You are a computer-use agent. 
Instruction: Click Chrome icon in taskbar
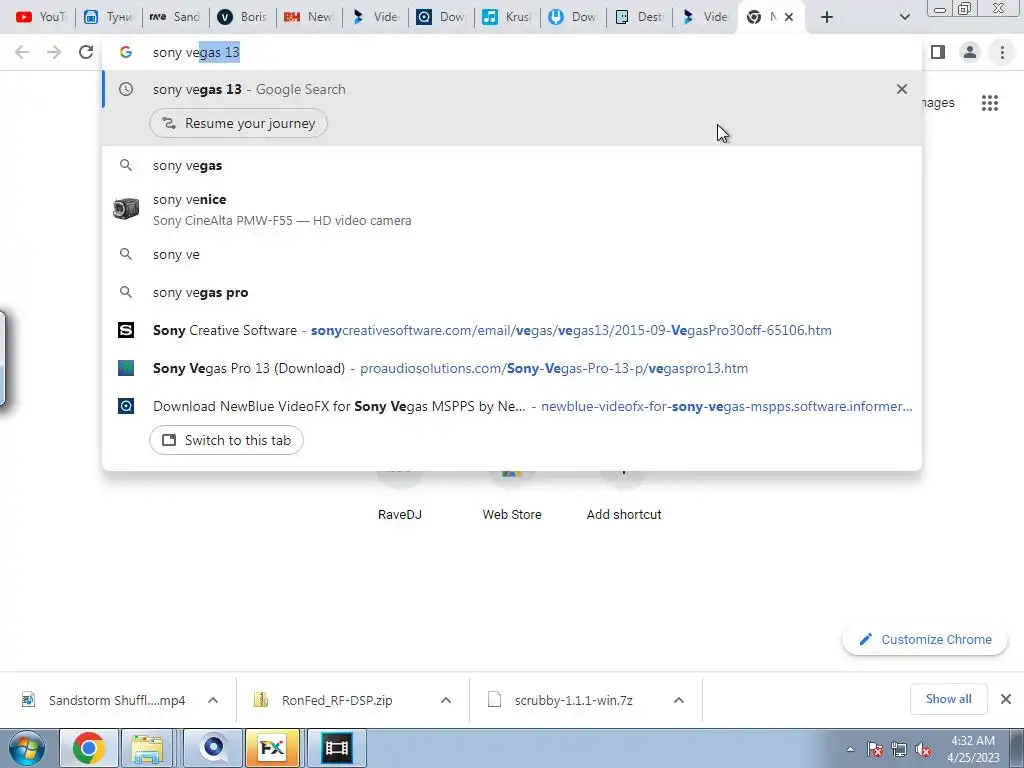tap(88, 748)
